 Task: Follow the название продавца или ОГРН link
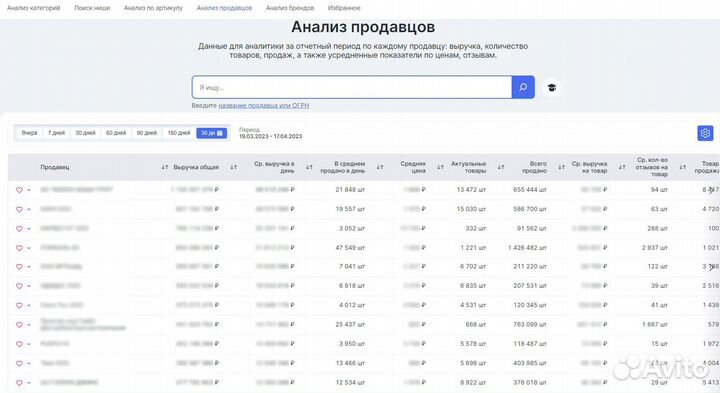pos(264,106)
